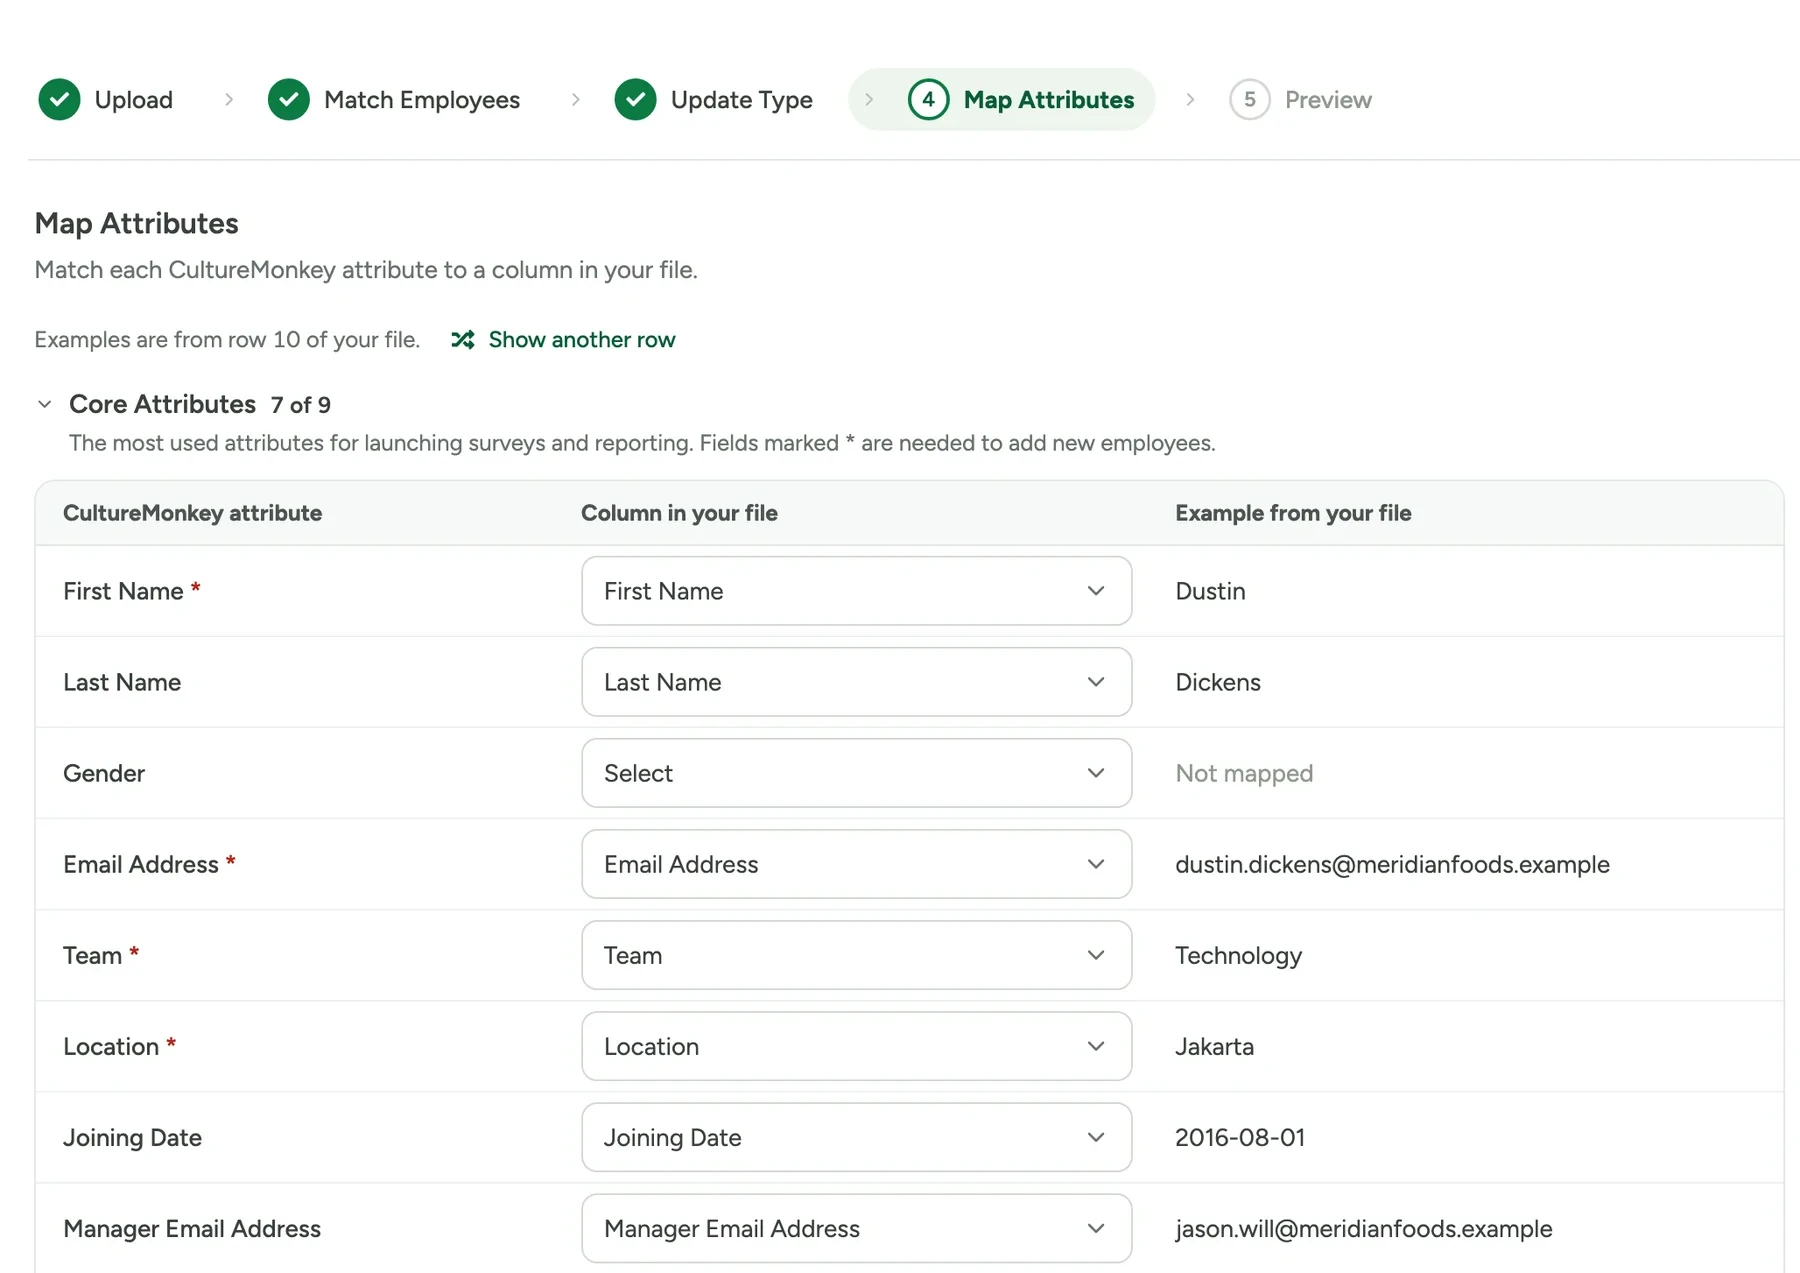Click the Update Type checkmark icon
Screen dimensions: 1800x1273
click(636, 99)
